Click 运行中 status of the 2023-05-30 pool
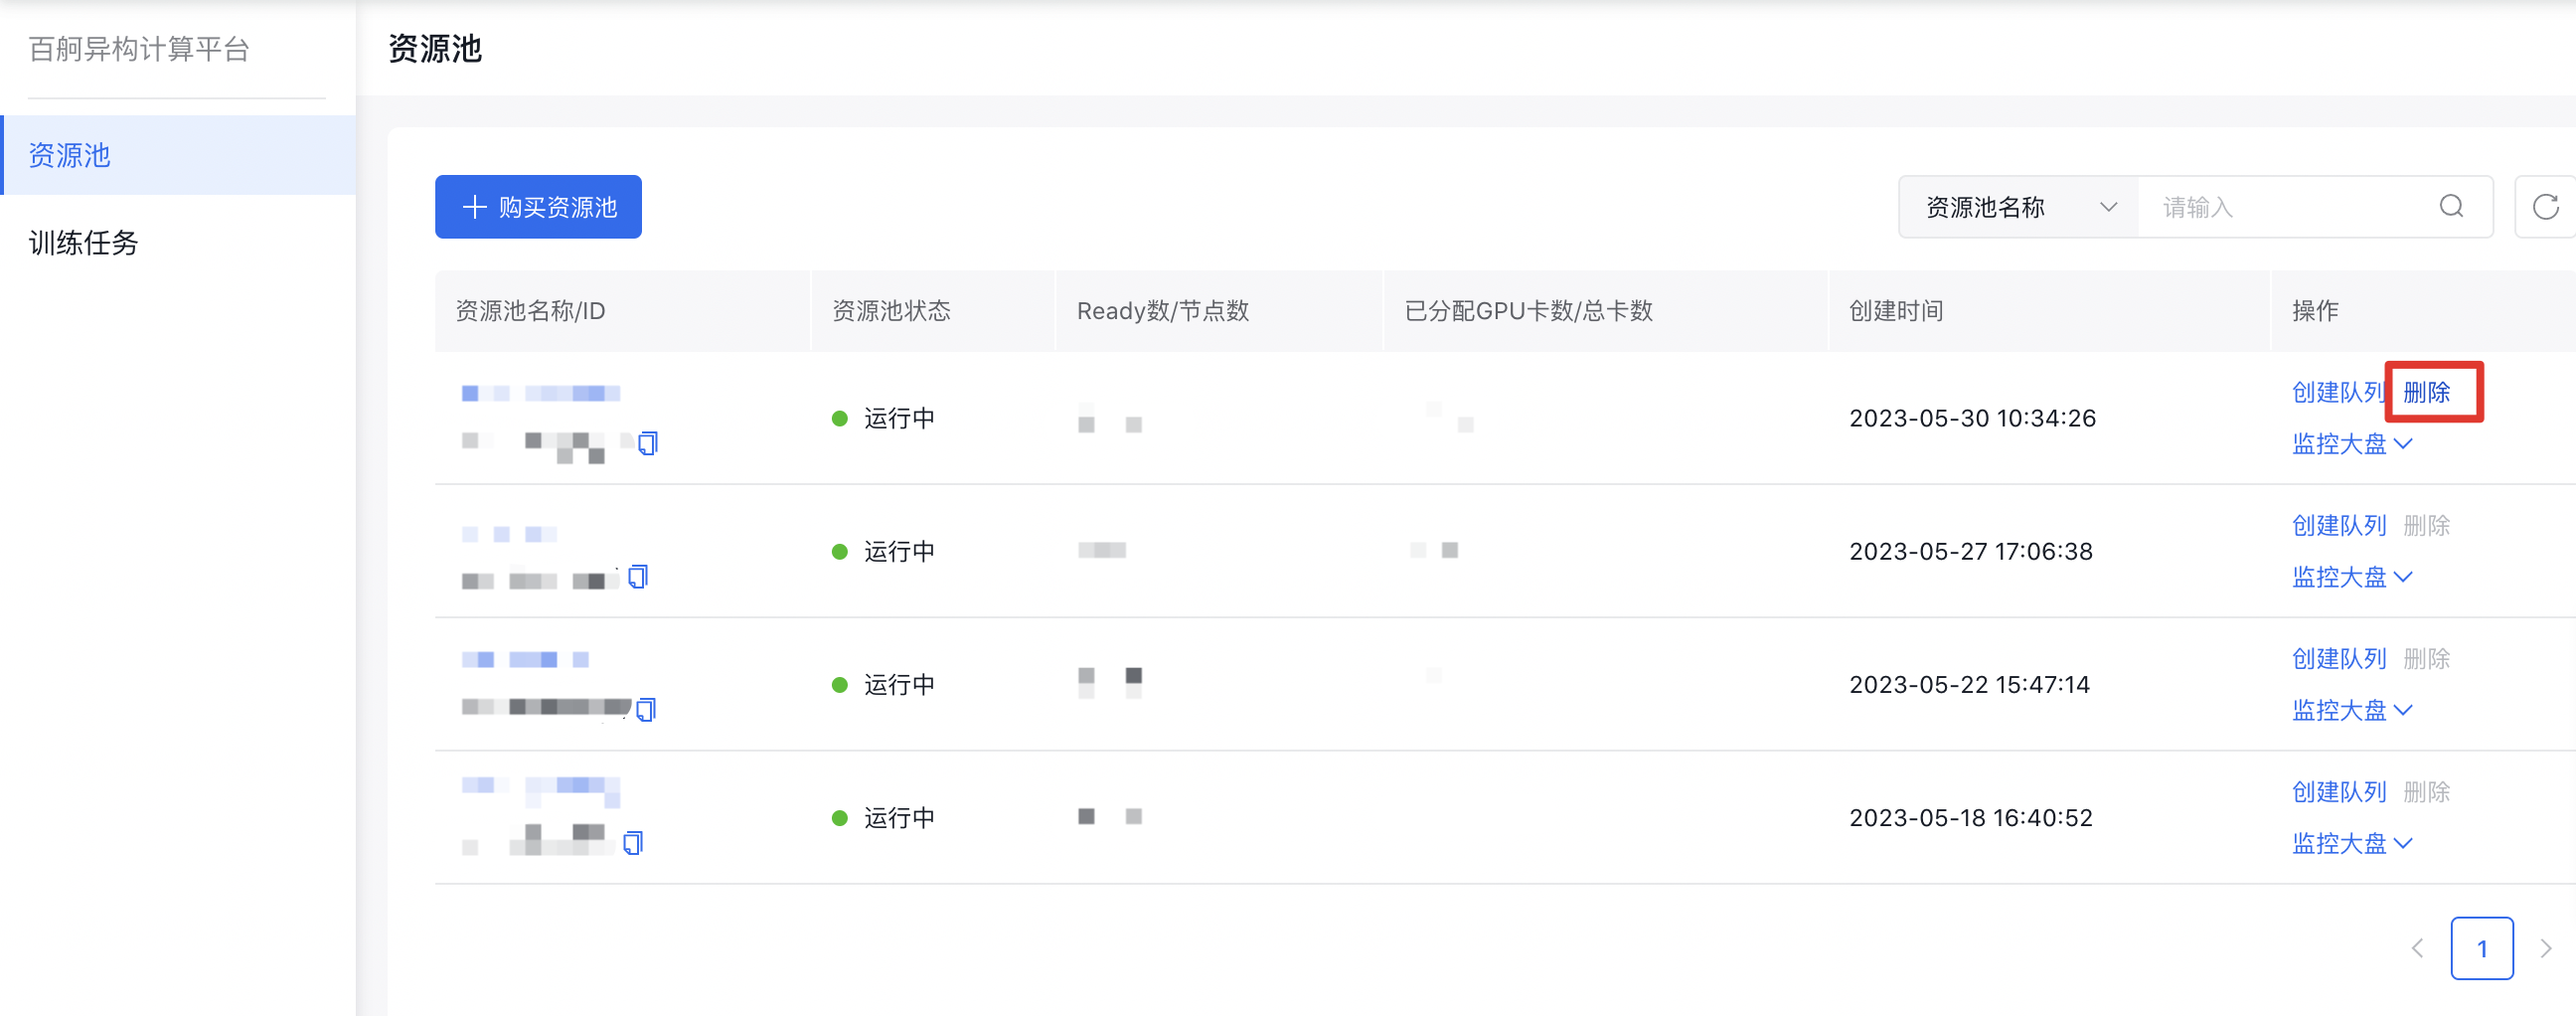Image resolution: width=2576 pixels, height=1016 pixels. [x=883, y=418]
